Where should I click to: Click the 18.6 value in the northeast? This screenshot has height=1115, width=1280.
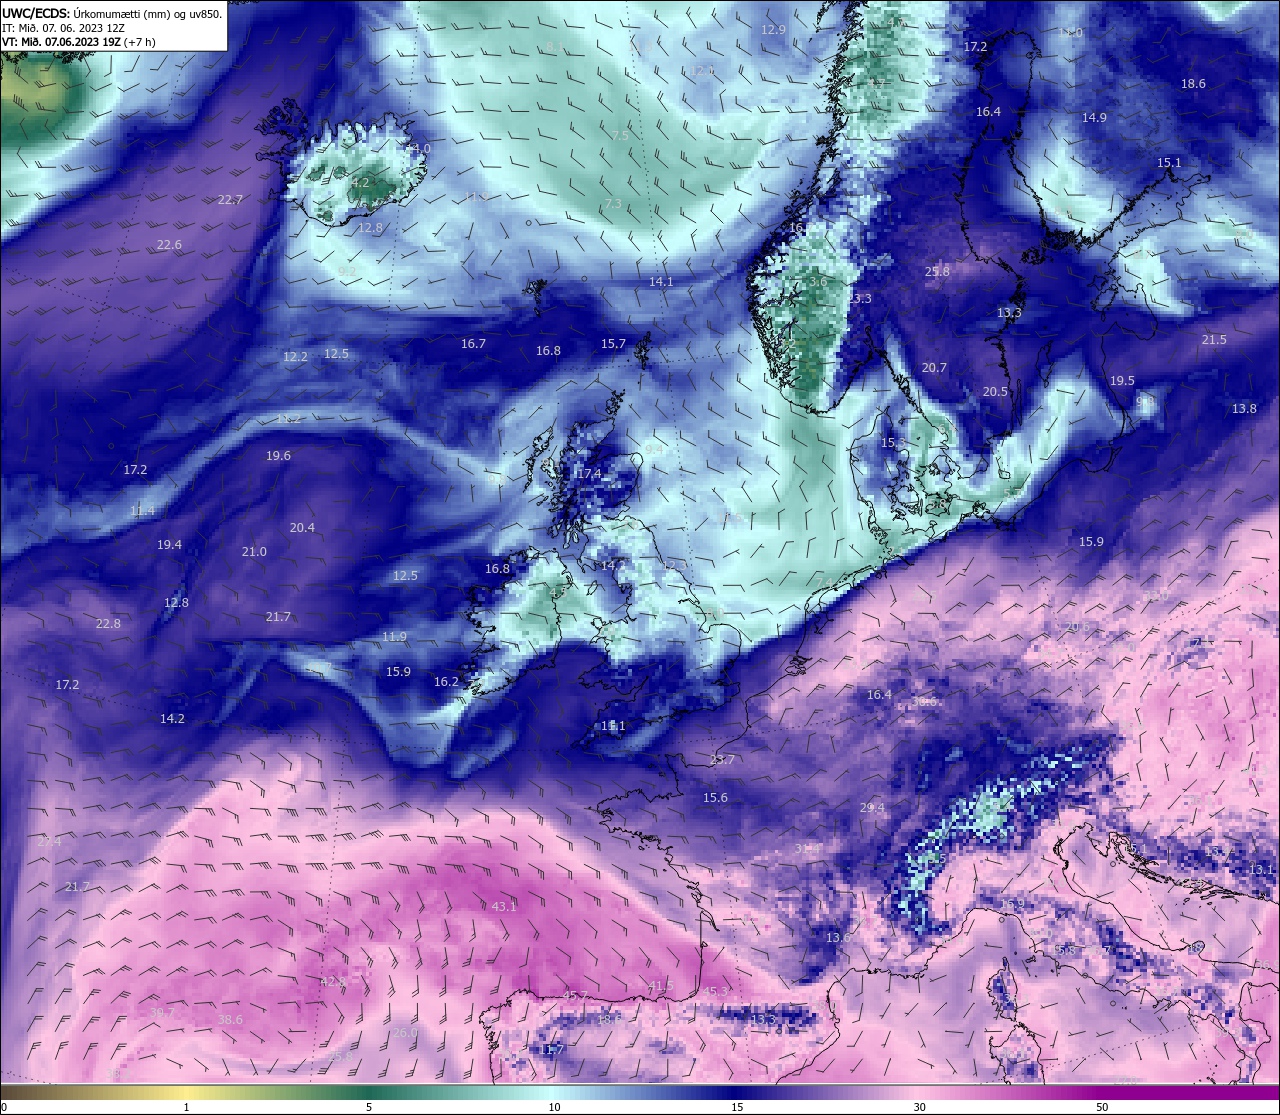[1193, 84]
